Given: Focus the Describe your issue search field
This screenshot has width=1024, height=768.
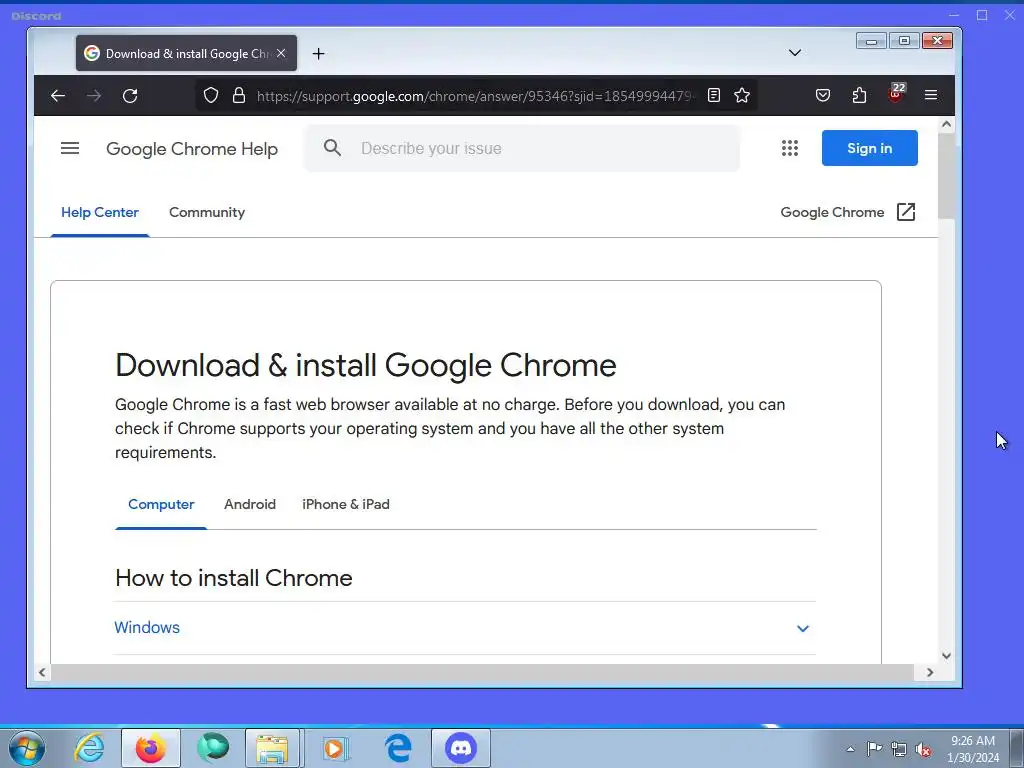Looking at the screenshot, I should (522, 148).
